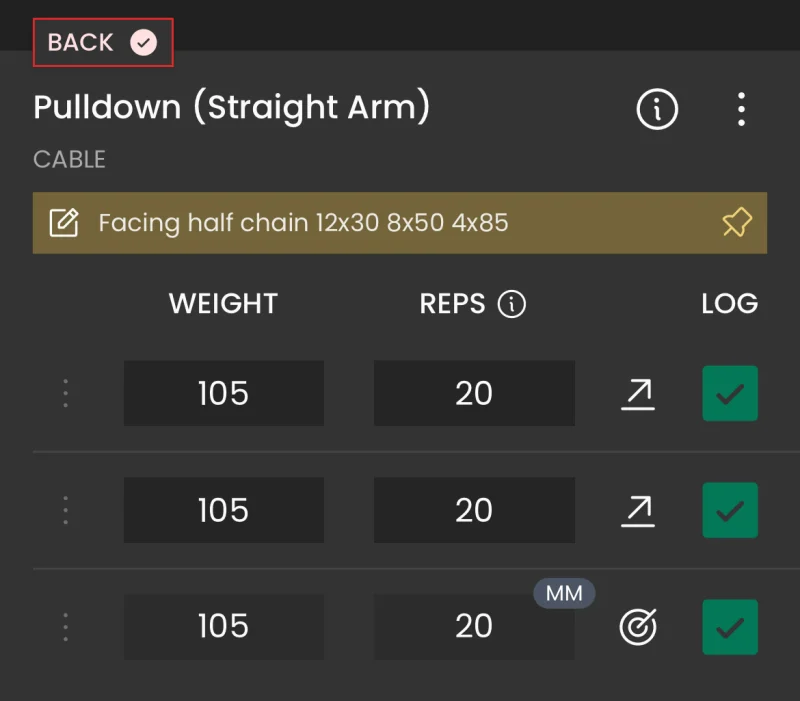The width and height of the screenshot is (800, 701).
Task: Open the exercise info circle icon
Action: tap(657, 109)
